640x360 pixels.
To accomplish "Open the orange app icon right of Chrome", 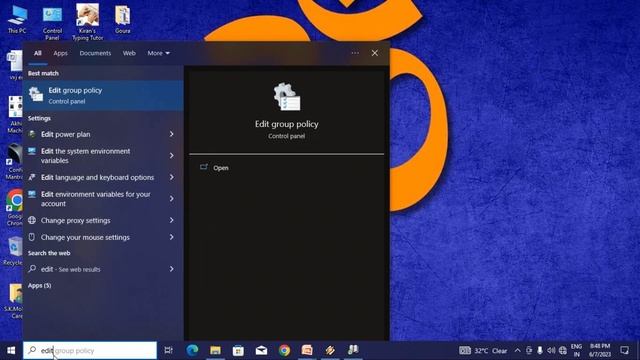I will 307,350.
